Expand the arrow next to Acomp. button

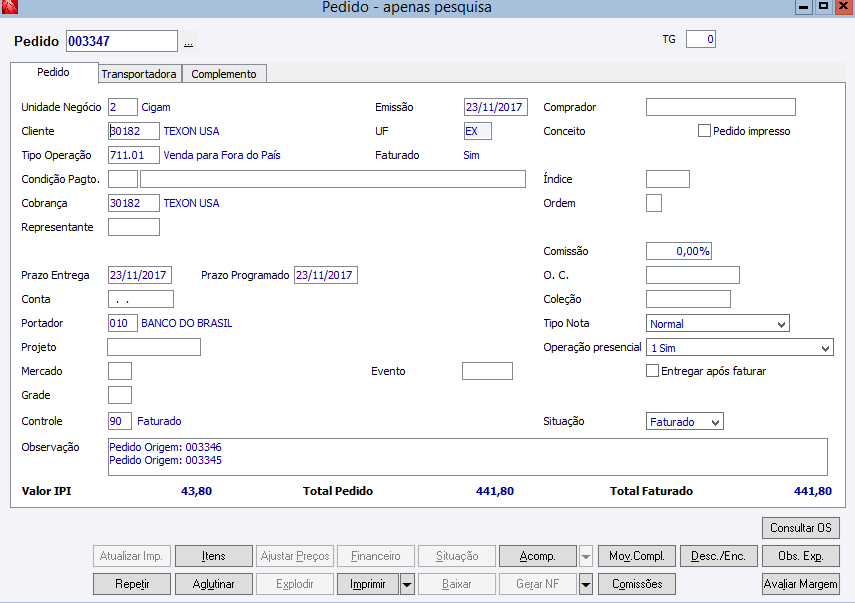click(586, 556)
